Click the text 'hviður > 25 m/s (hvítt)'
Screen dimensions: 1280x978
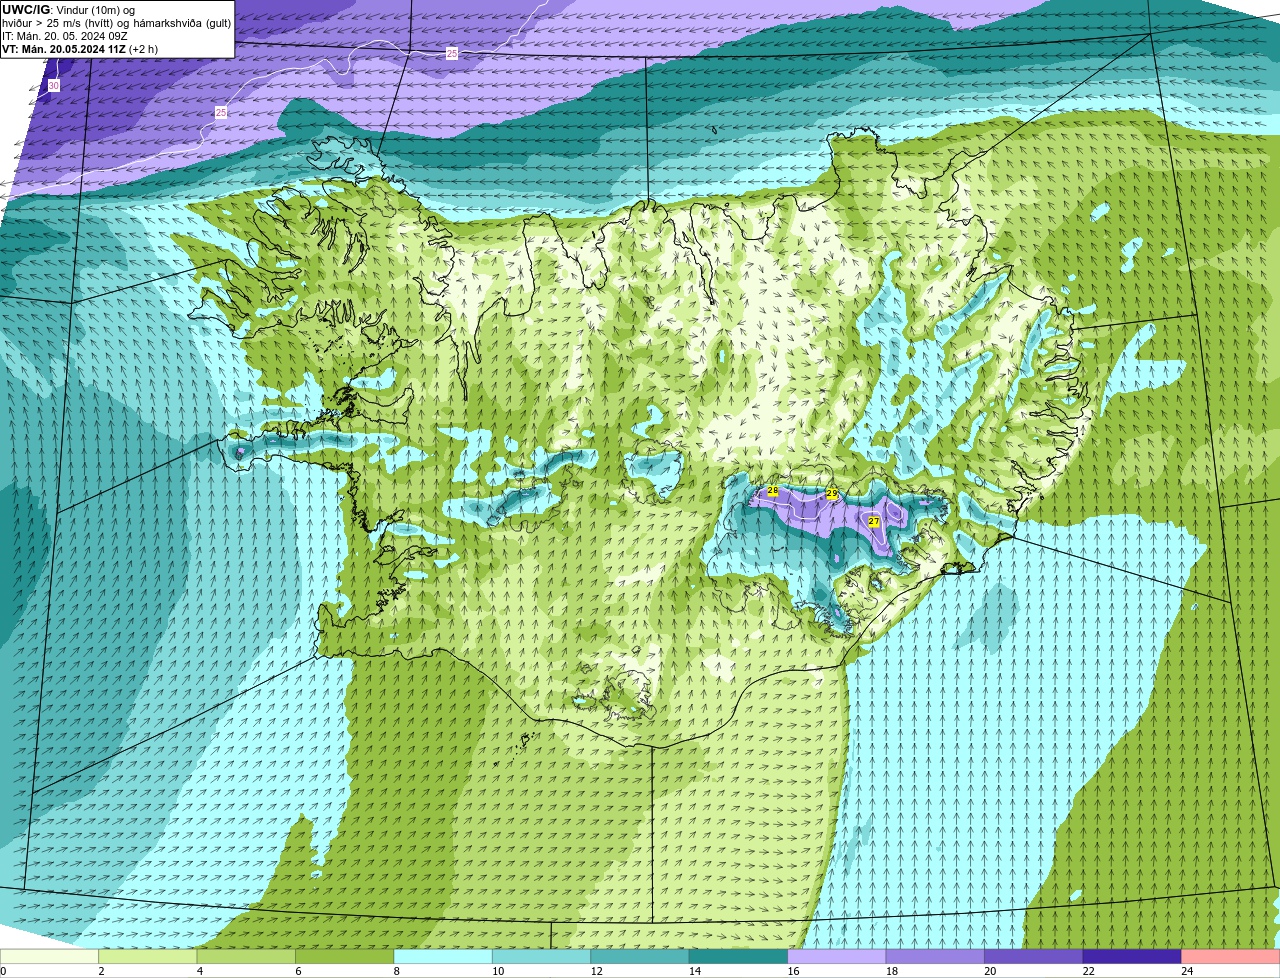point(58,23)
